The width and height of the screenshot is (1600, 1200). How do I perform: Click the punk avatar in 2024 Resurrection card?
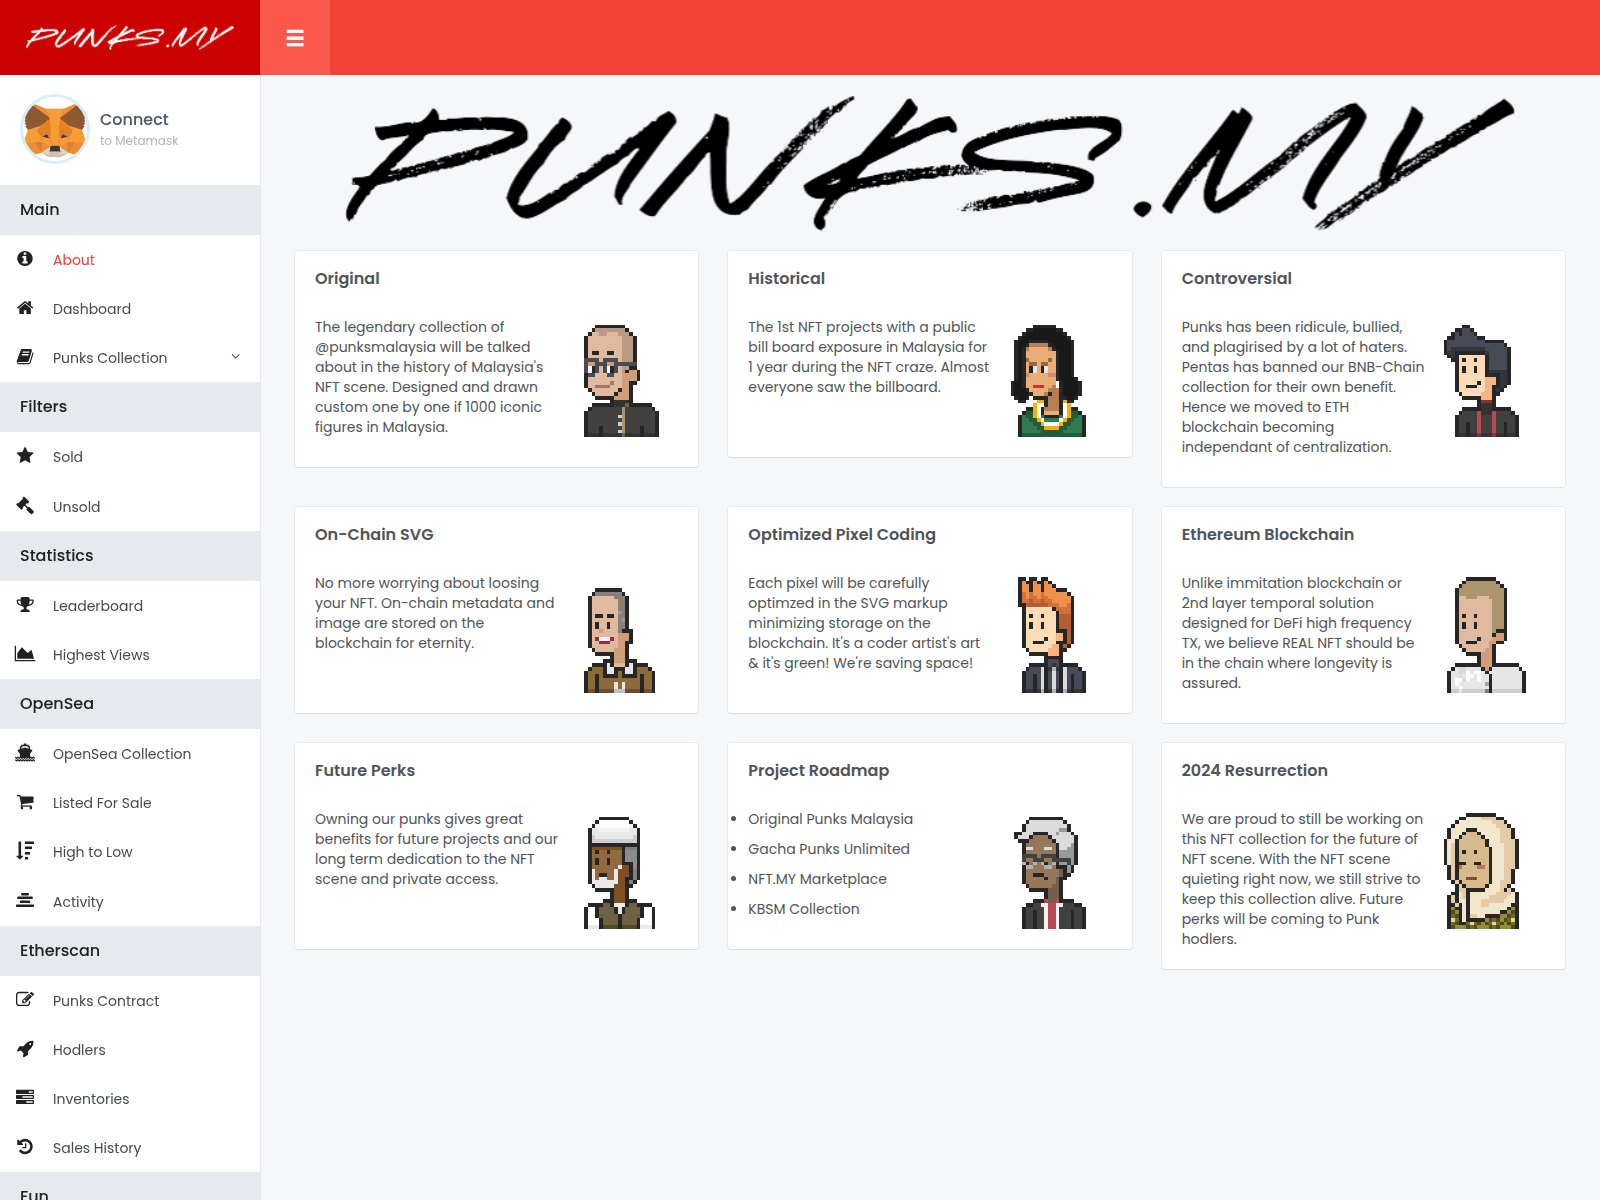[x=1482, y=871]
